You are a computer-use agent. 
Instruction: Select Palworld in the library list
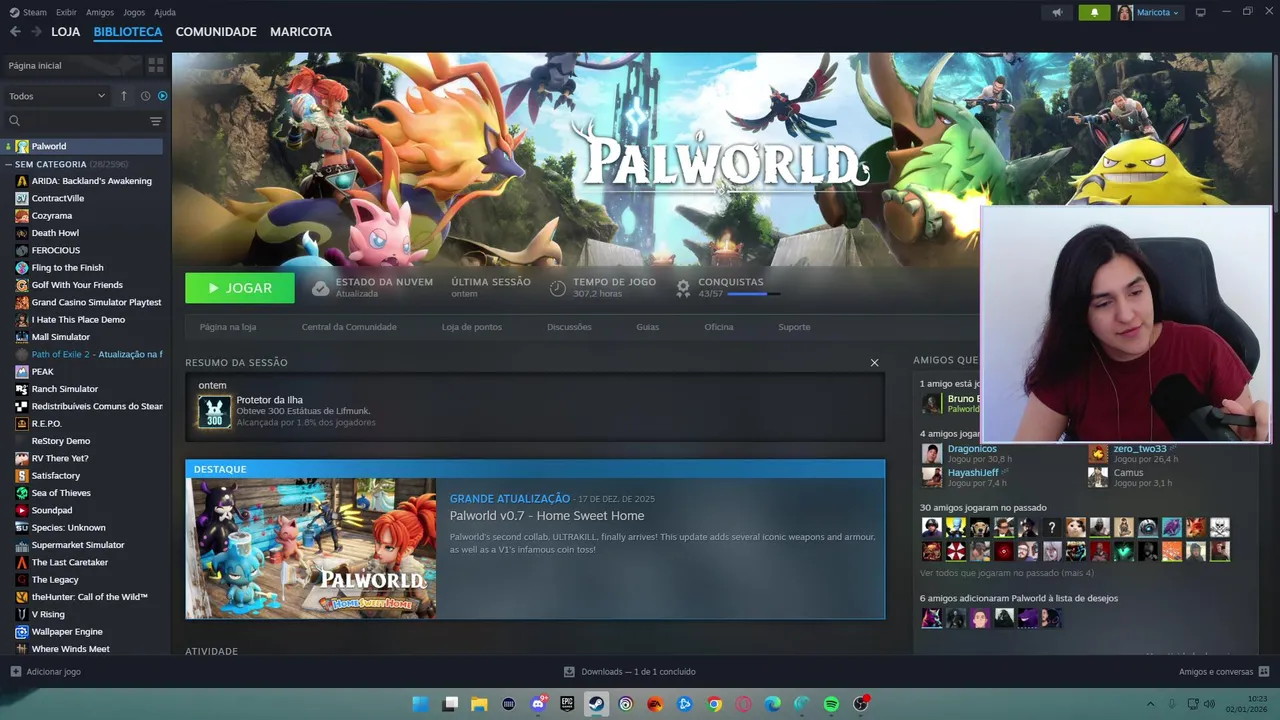coord(83,146)
